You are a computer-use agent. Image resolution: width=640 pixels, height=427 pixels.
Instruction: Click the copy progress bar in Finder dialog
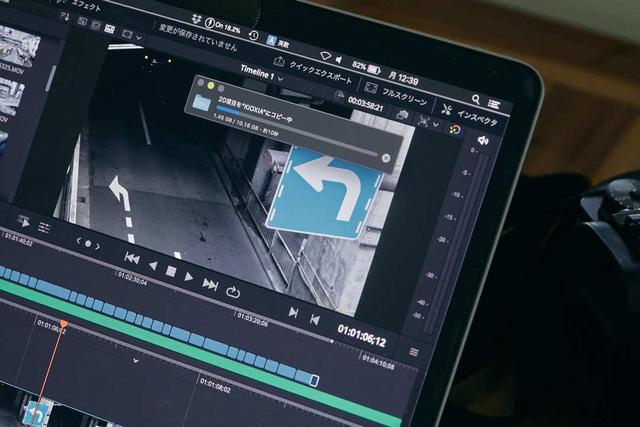pos(298,131)
